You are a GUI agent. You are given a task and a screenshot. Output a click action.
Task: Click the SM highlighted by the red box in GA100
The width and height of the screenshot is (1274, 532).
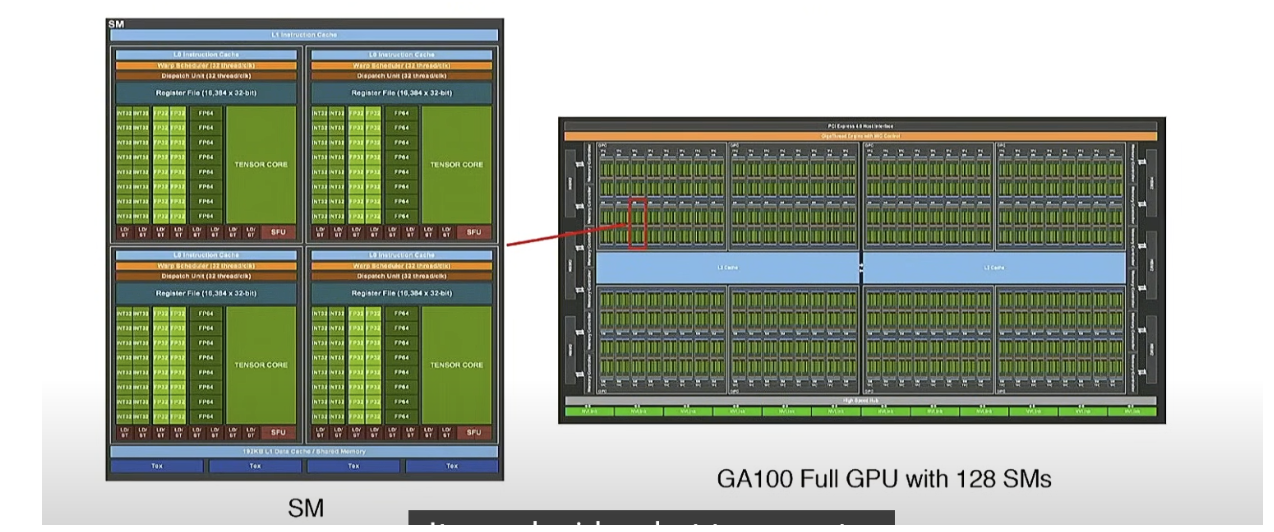pos(638,223)
